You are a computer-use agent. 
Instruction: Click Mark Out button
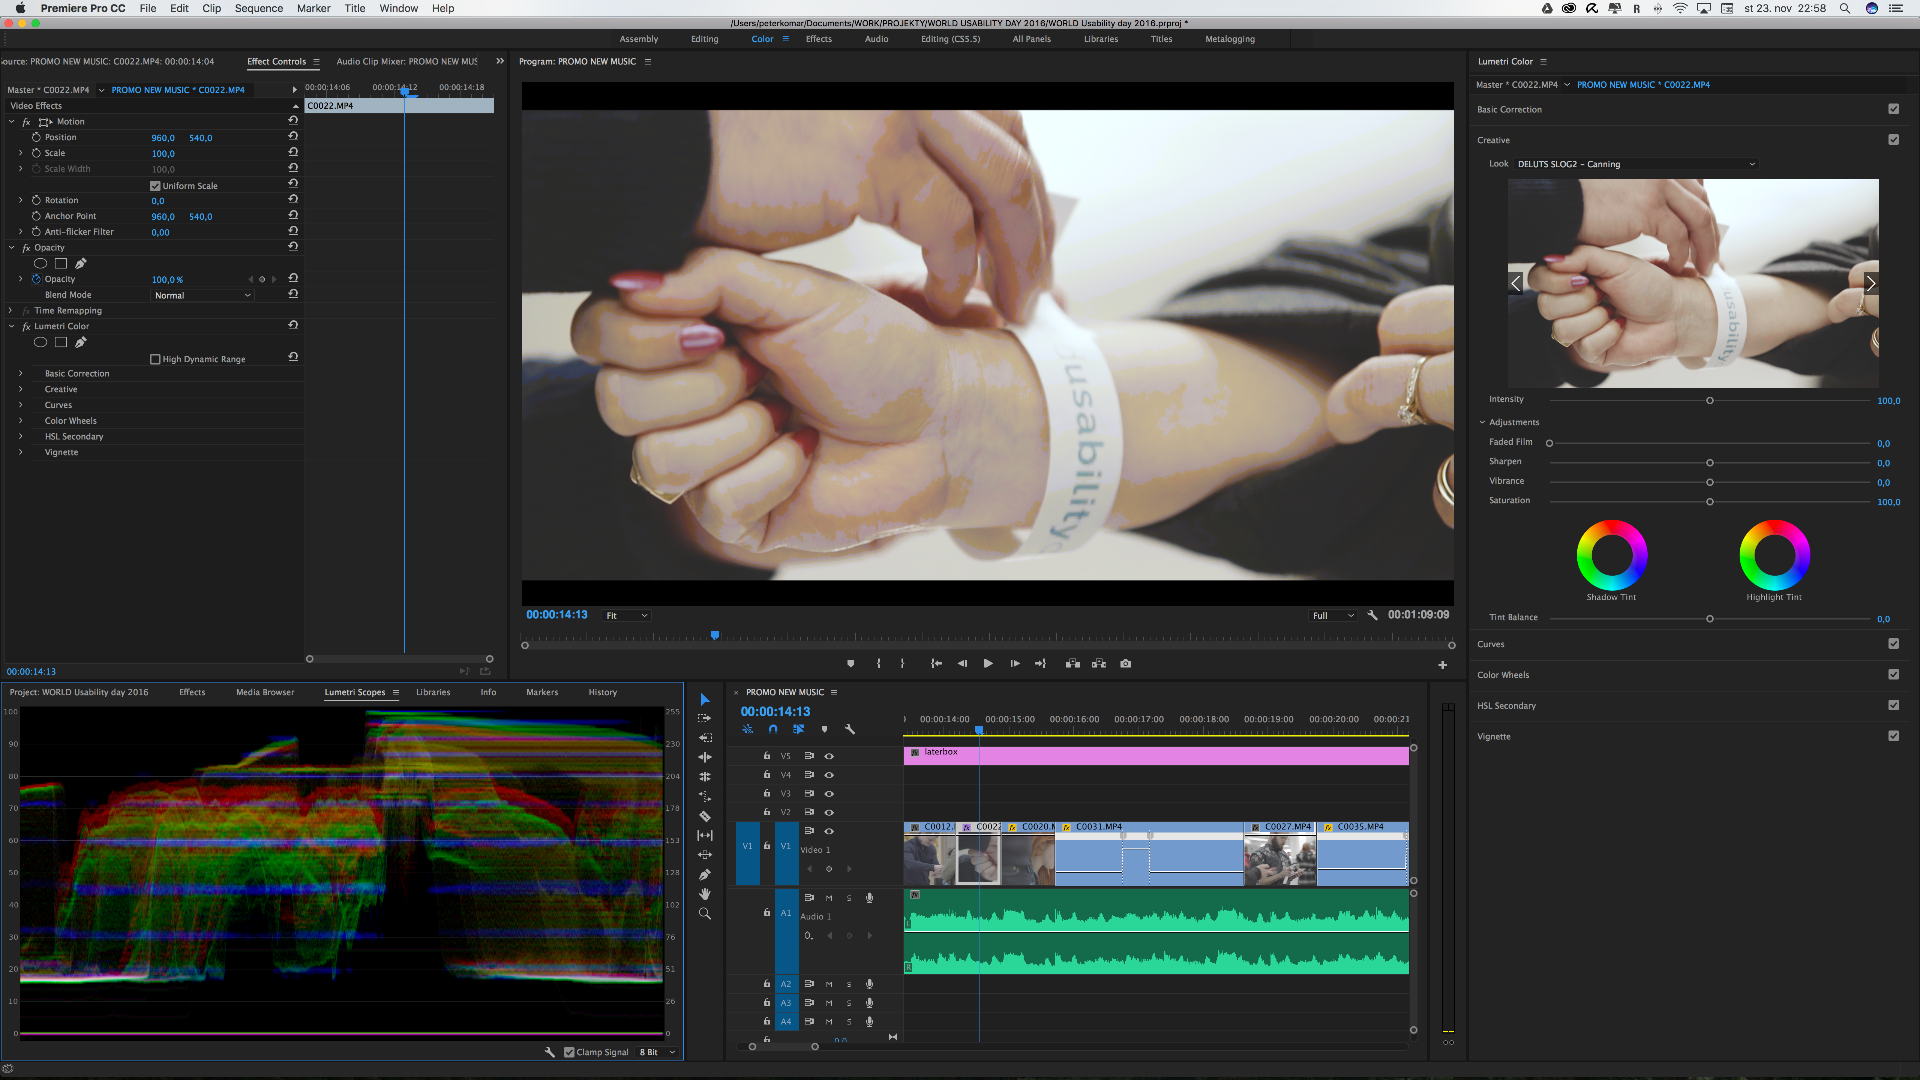[x=902, y=664]
